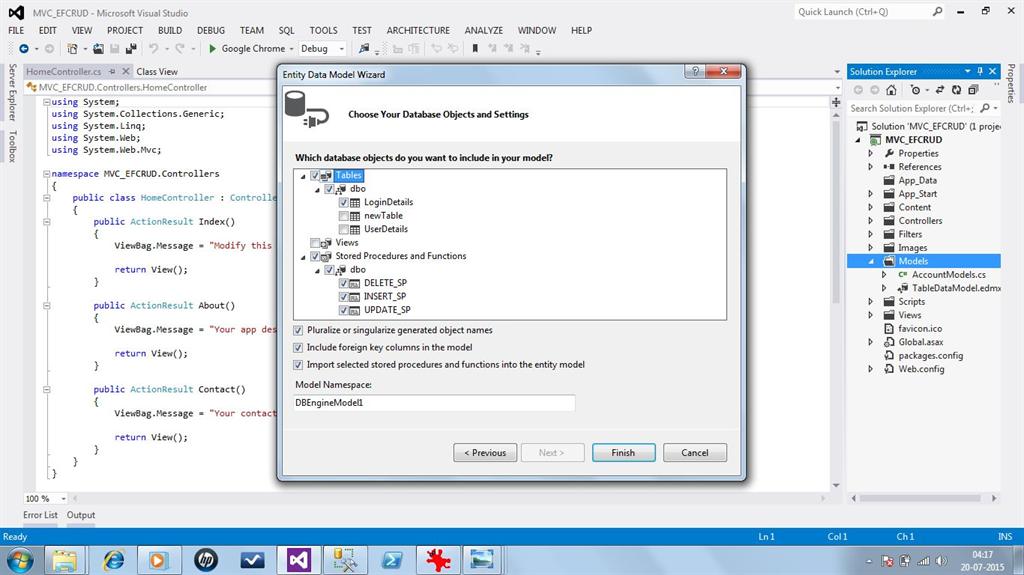
Task: Click the Model Namespace input field
Action: click(x=434, y=402)
